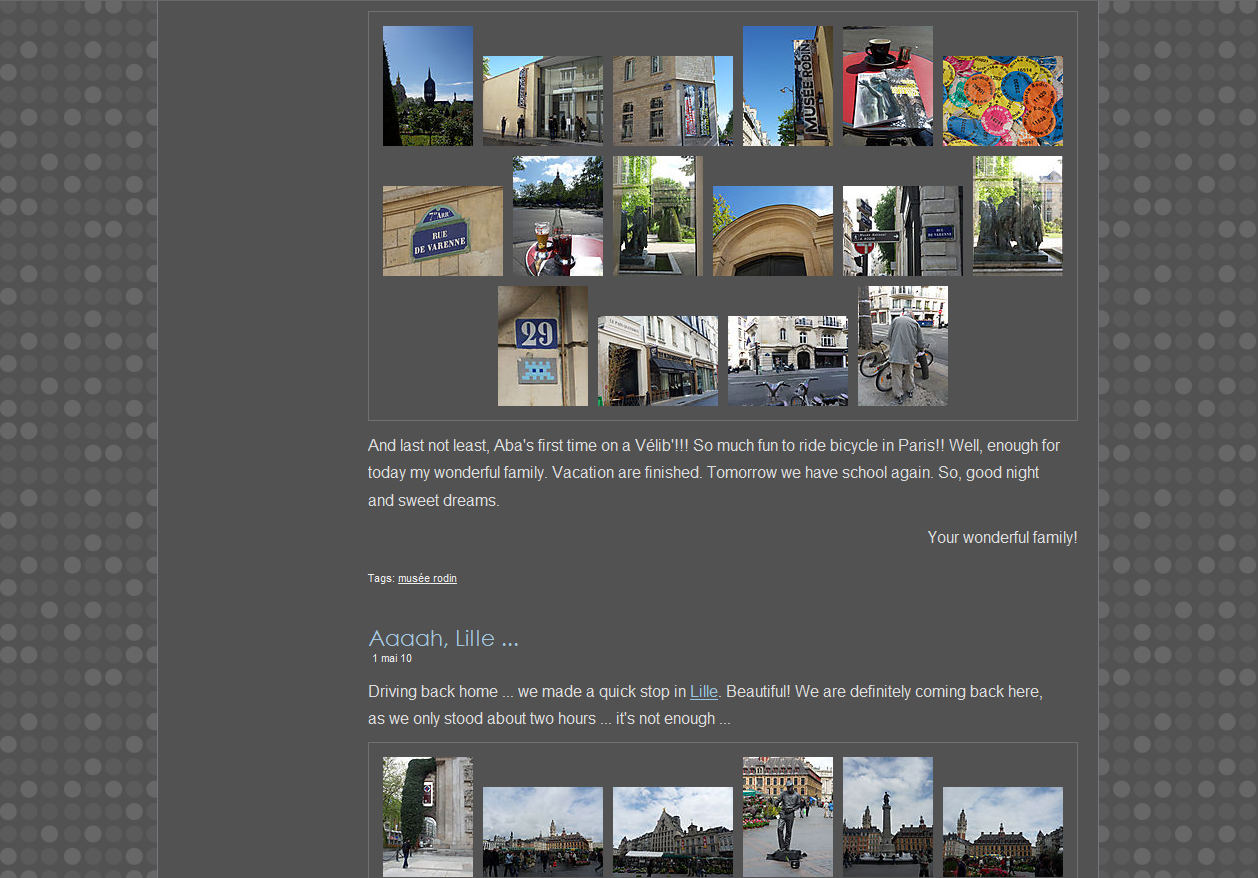
Task: View the drinks on café table photo
Action: (557, 216)
